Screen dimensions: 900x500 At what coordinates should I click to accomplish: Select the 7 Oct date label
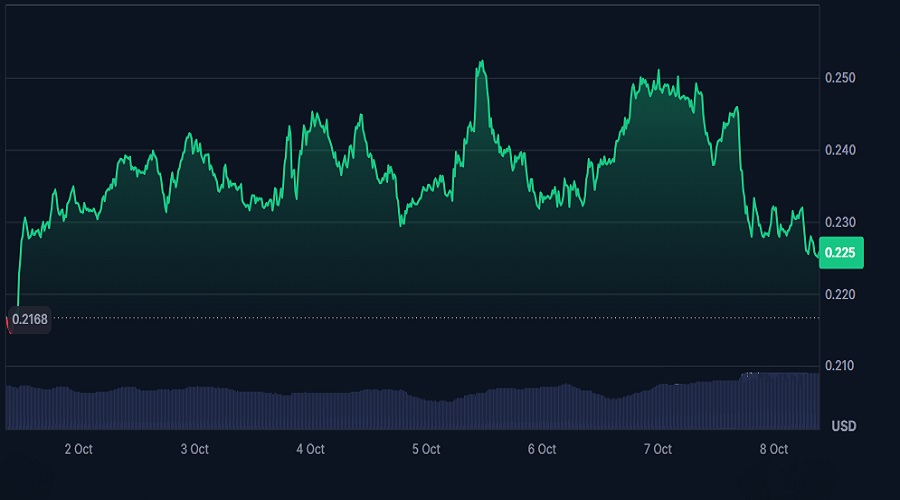(657, 449)
